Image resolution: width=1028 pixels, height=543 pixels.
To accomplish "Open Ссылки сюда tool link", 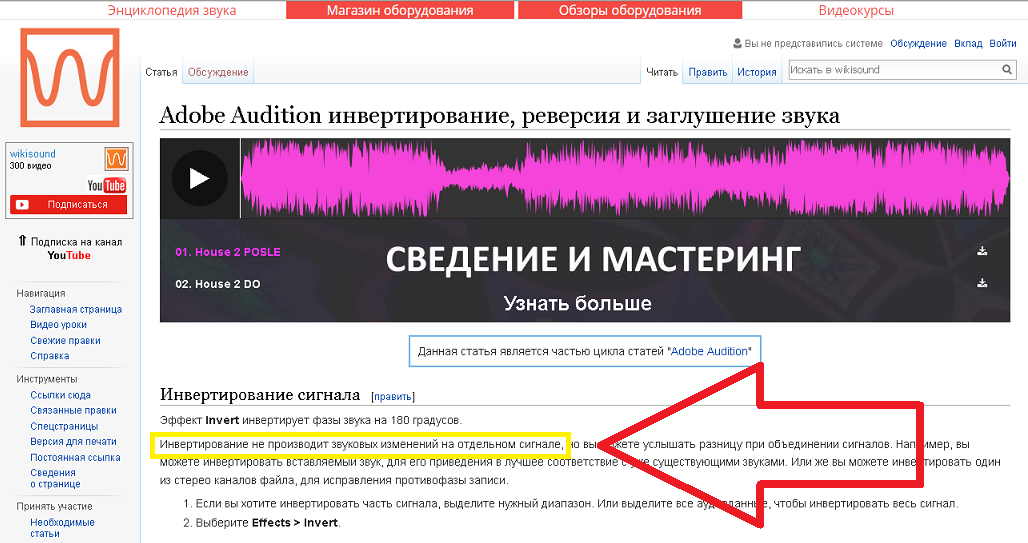I will click(x=60, y=395).
